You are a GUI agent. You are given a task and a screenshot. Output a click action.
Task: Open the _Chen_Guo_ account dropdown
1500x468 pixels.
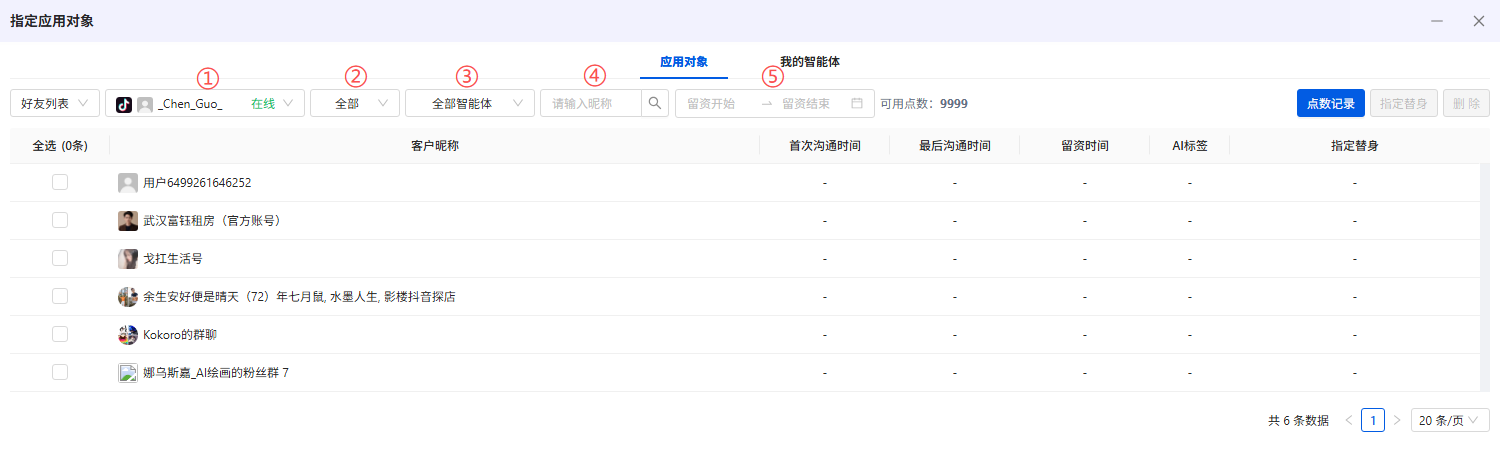[x=205, y=103]
